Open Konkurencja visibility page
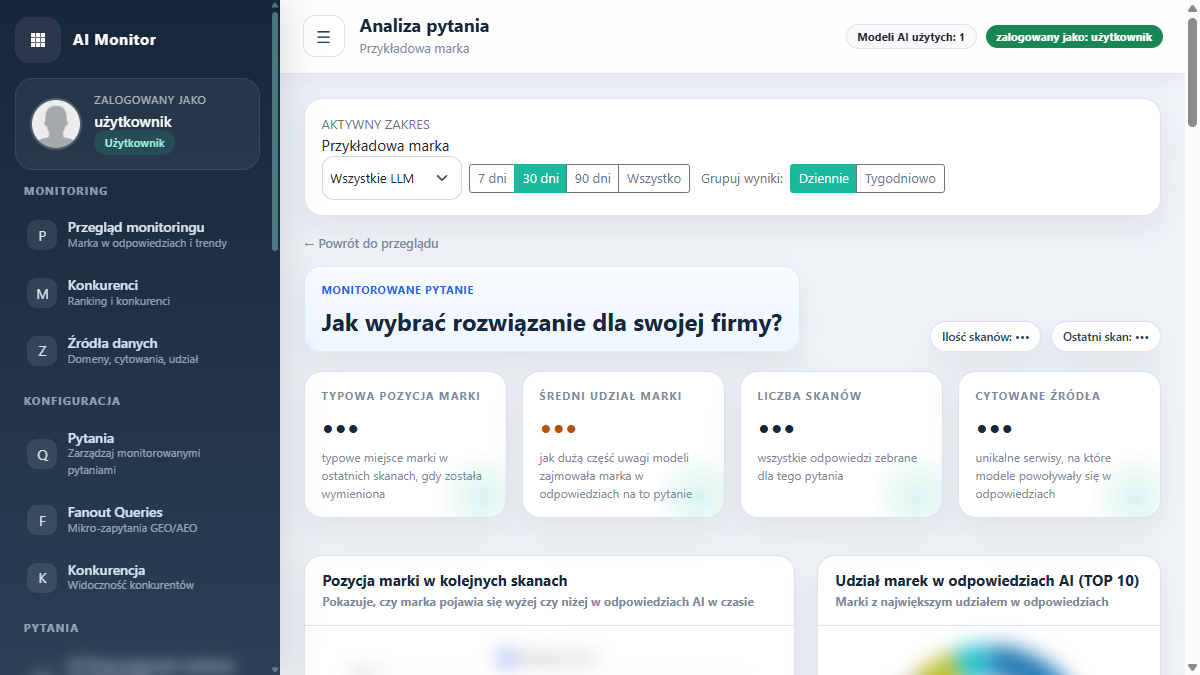 click(140, 577)
